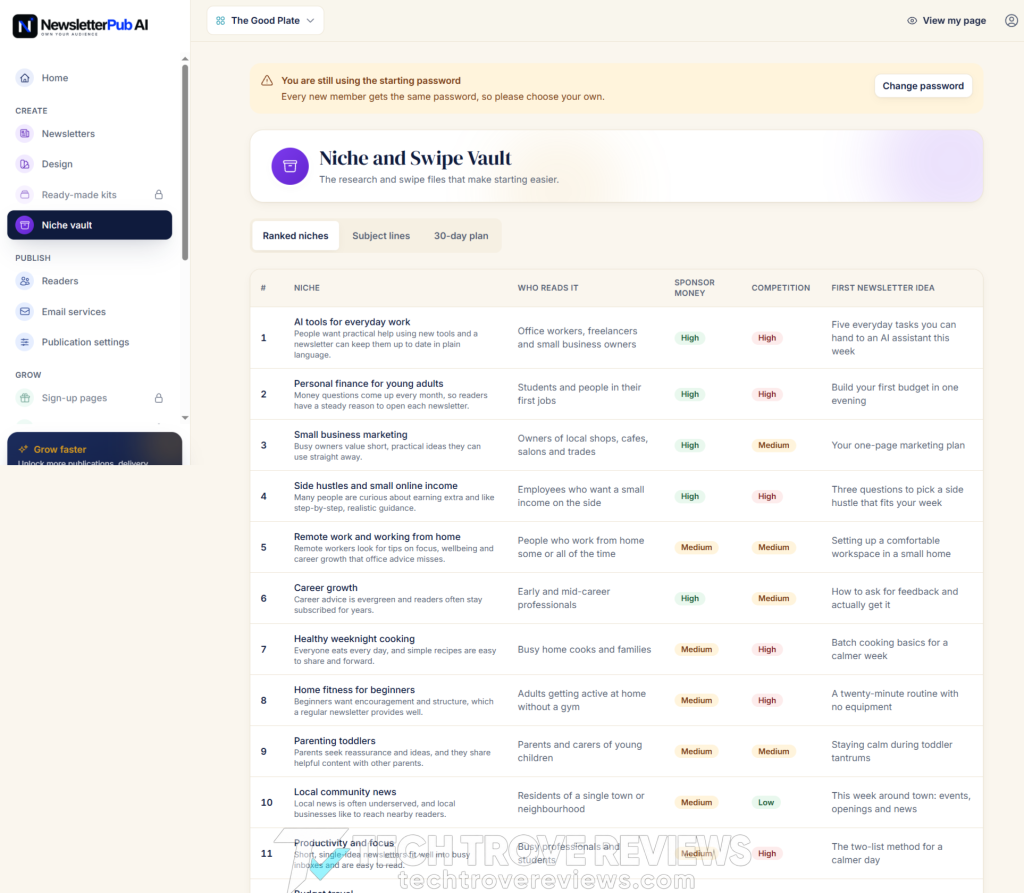Click the sidebar scroll up arrow
The width and height of the screenshot is (1024, 893).
click(x=185, y=59)
